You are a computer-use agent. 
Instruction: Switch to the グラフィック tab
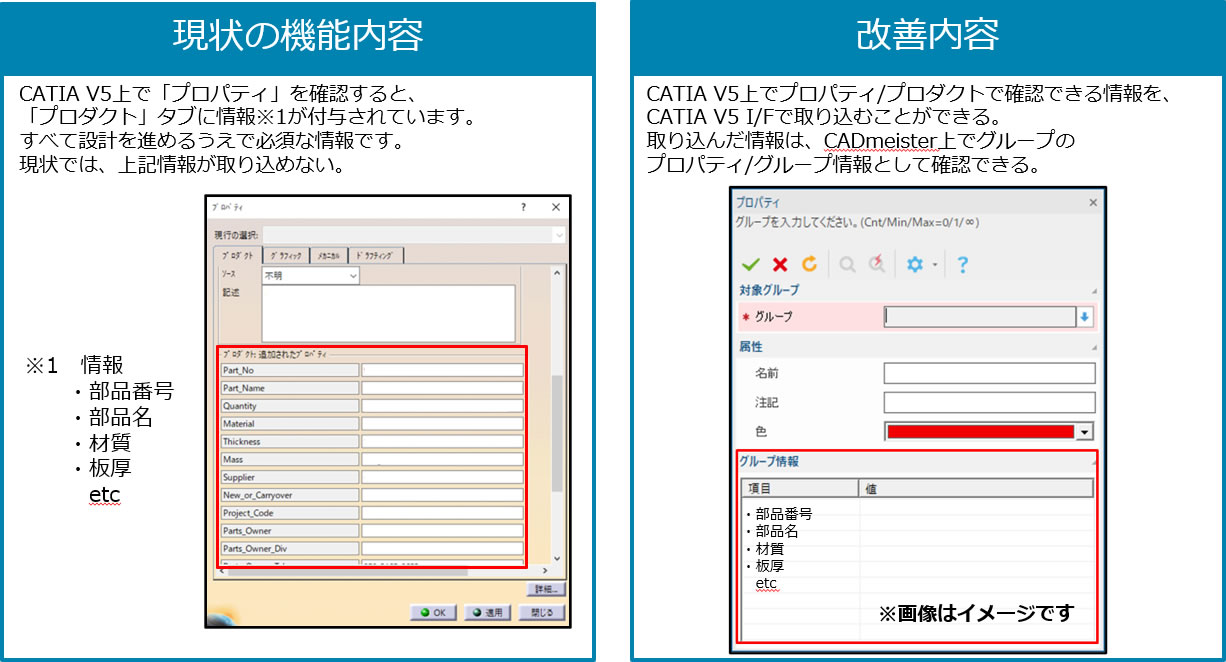tap(286, 255)
